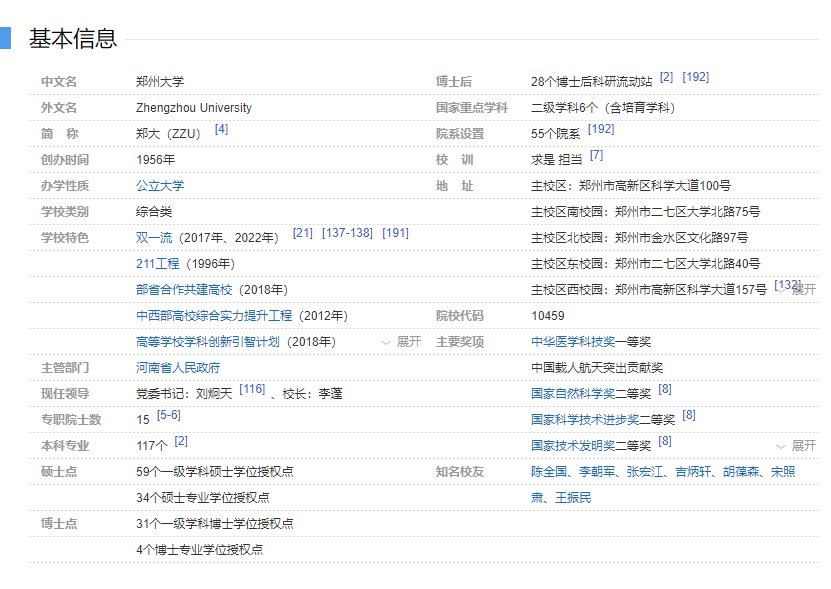831x589 pixels.
Task: Expand the 学校特色 list
Action: (x=402, y=342)
